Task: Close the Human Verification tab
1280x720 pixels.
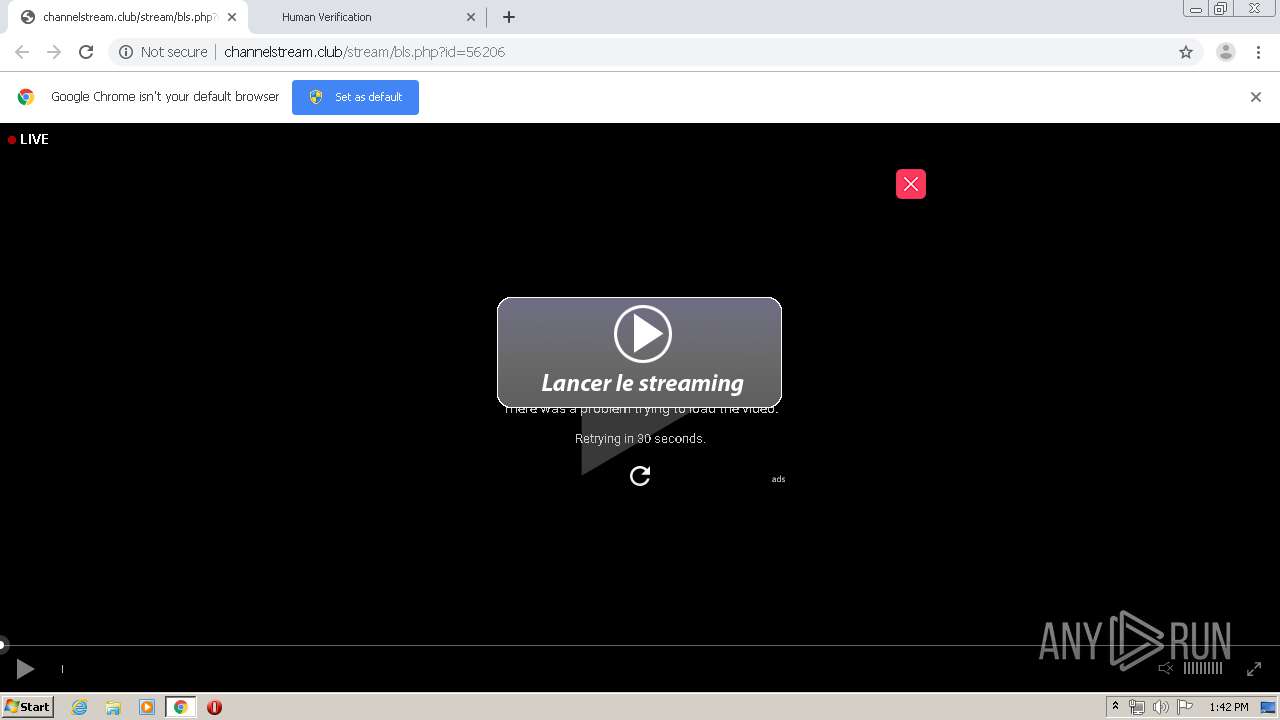Action: 471,17
